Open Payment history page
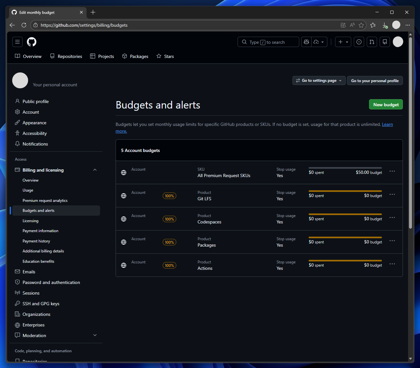Image resolution: width=420 pixels, height=368 pixels. (x=36, y=241)
